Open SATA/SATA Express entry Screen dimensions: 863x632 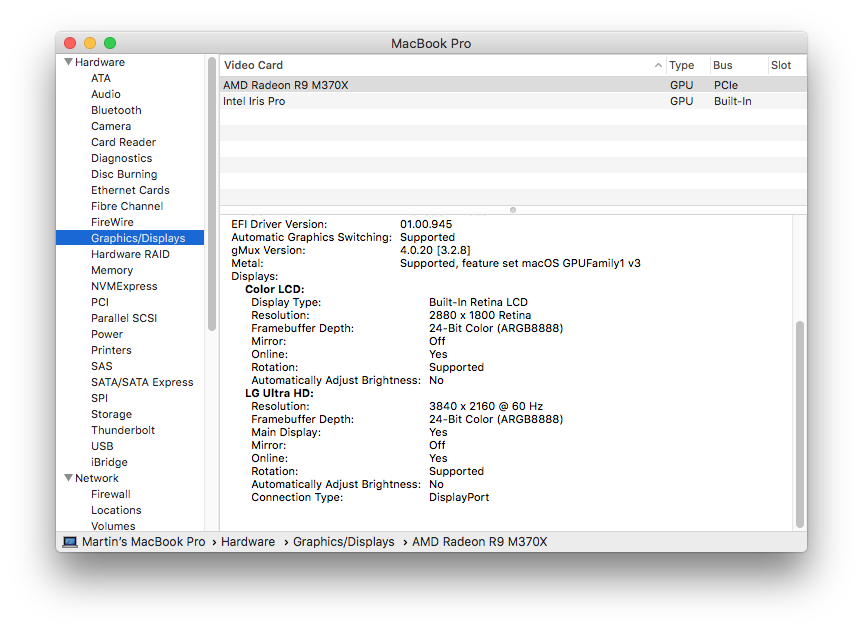(142, 382)
